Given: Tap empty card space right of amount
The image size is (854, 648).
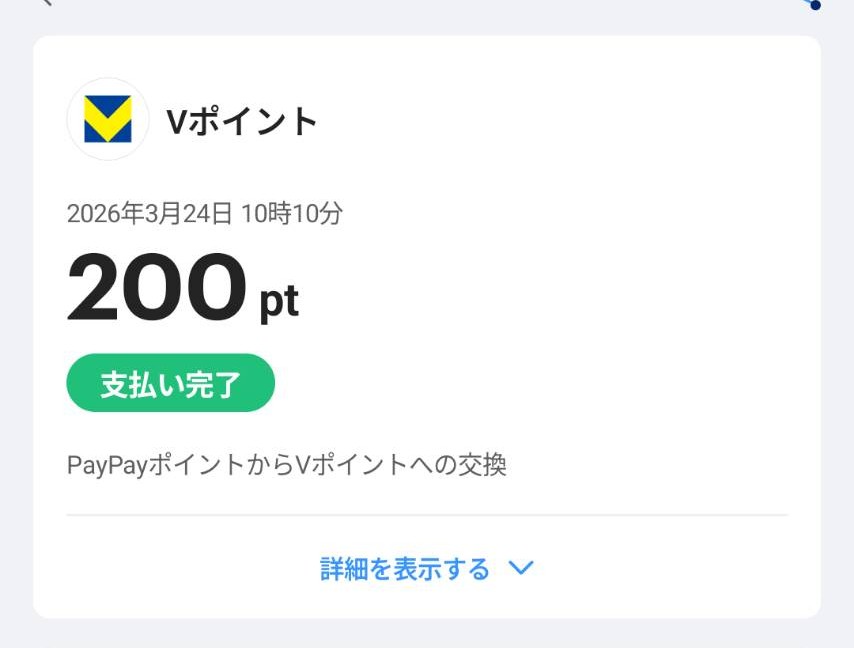Looking at the screenshot, I should tap(560, 290).
